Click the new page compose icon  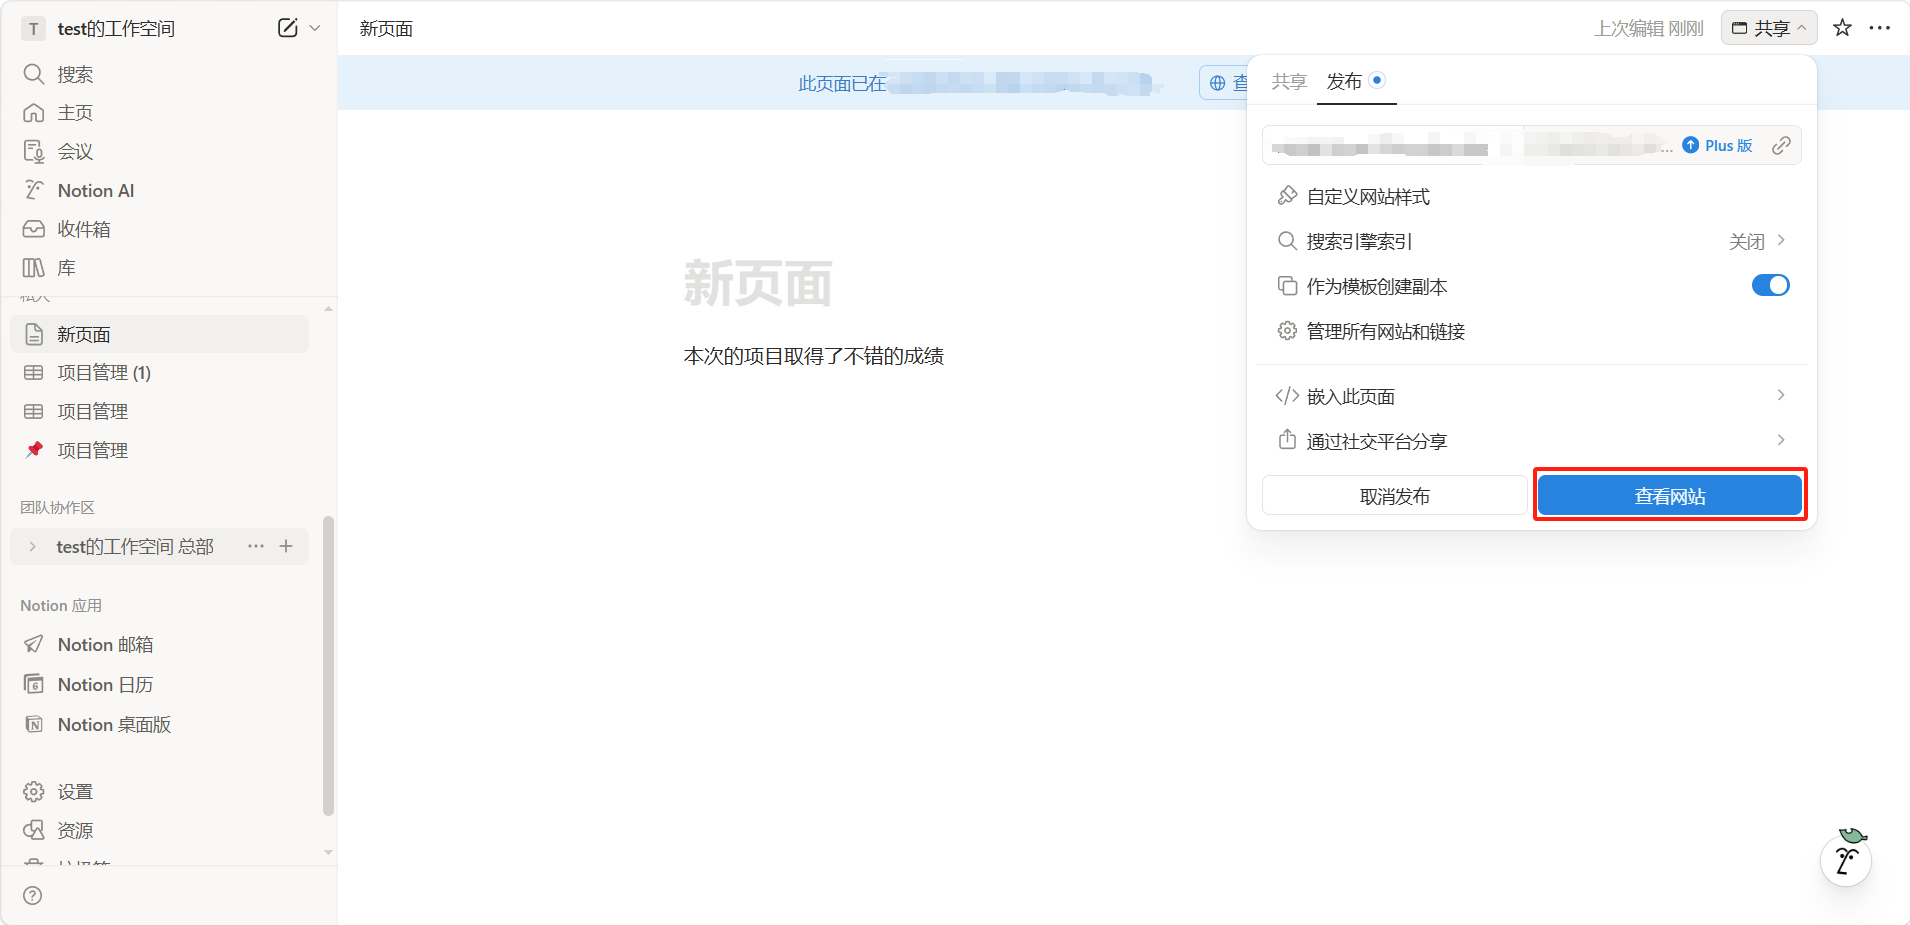pyautogui.click(x=287, y=28)
